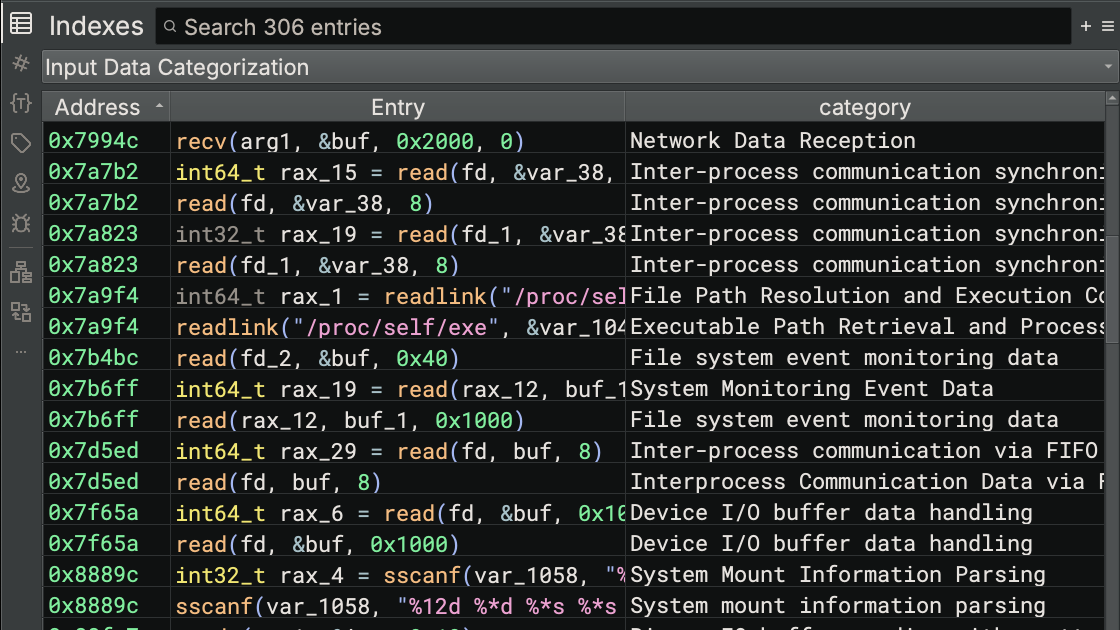Select the read(fd, buf, 8) entry
Viewport: 1120px width, 630px height.
pyautogui.click(x=279, y=483)
